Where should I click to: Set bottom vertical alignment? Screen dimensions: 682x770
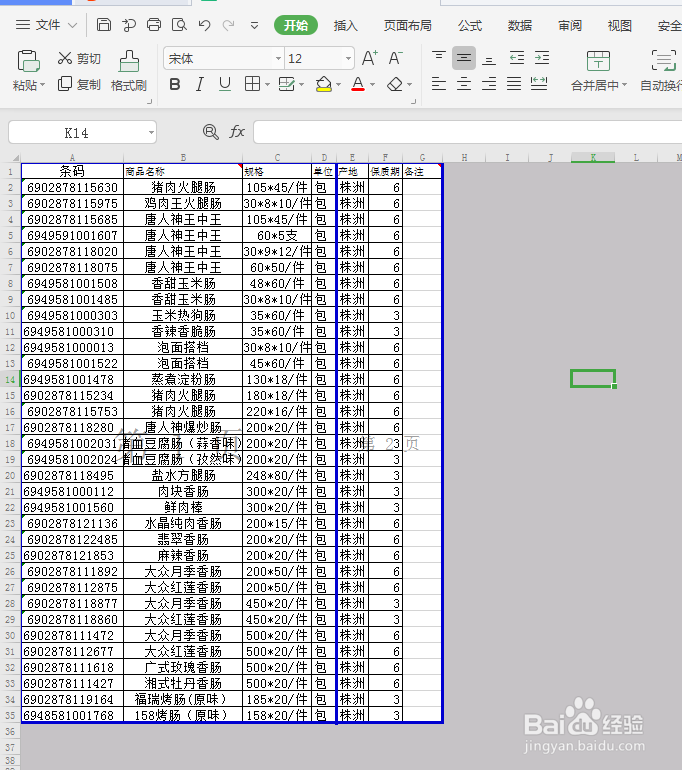tap(489, 59)
